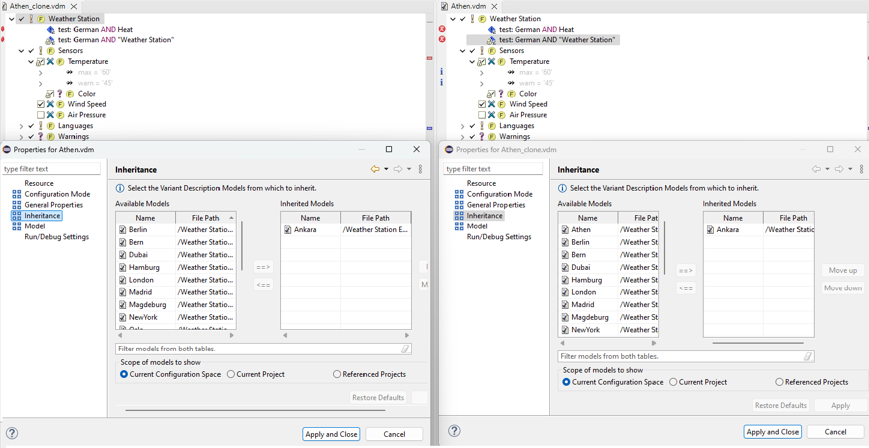The width and height of the screenshot is (869, 448).
Task: Switch to the Athen_clone.vdm editor tab
Action: click(x=38, y=6)
